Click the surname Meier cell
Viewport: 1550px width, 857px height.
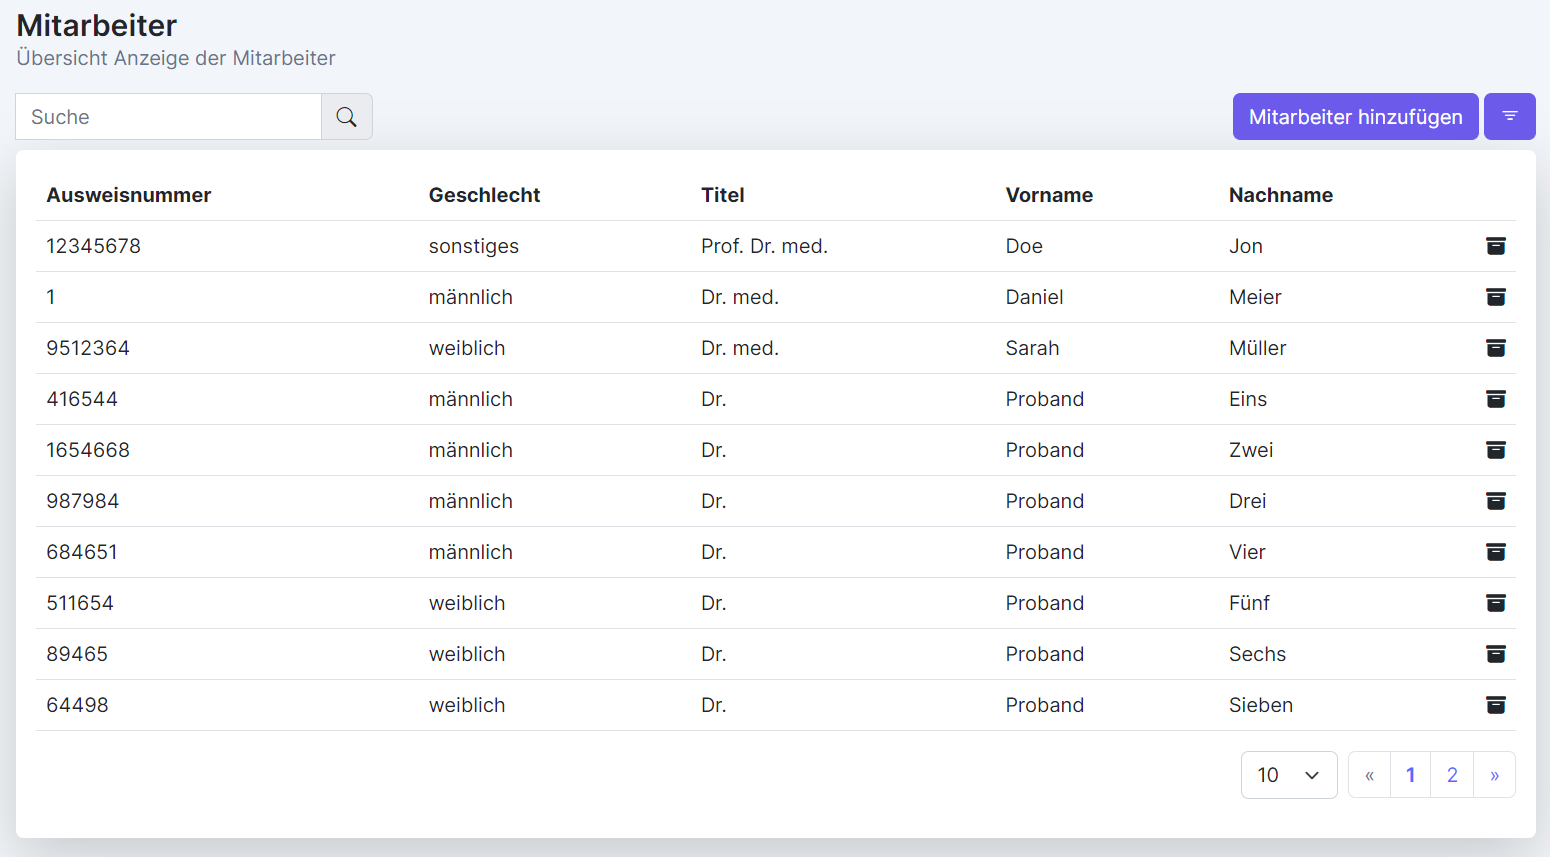click(x=1255, y=297)
